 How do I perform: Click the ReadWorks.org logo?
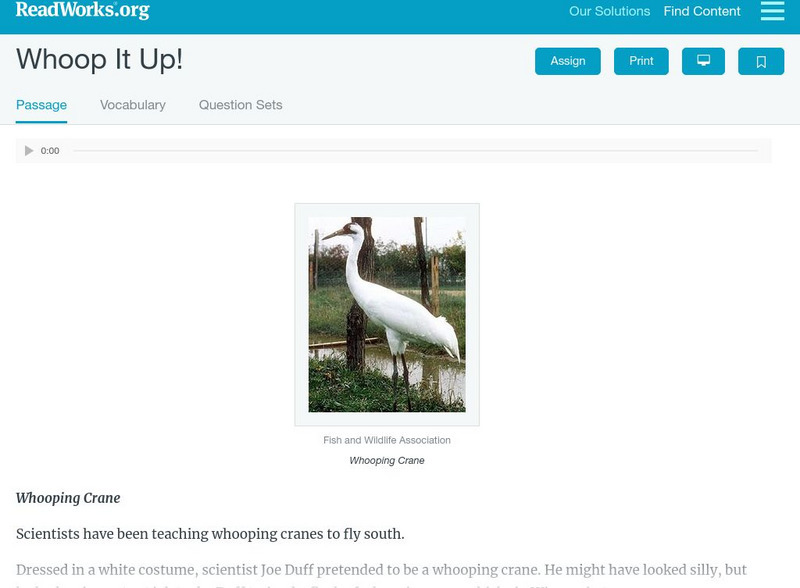(x=83, y=10)
